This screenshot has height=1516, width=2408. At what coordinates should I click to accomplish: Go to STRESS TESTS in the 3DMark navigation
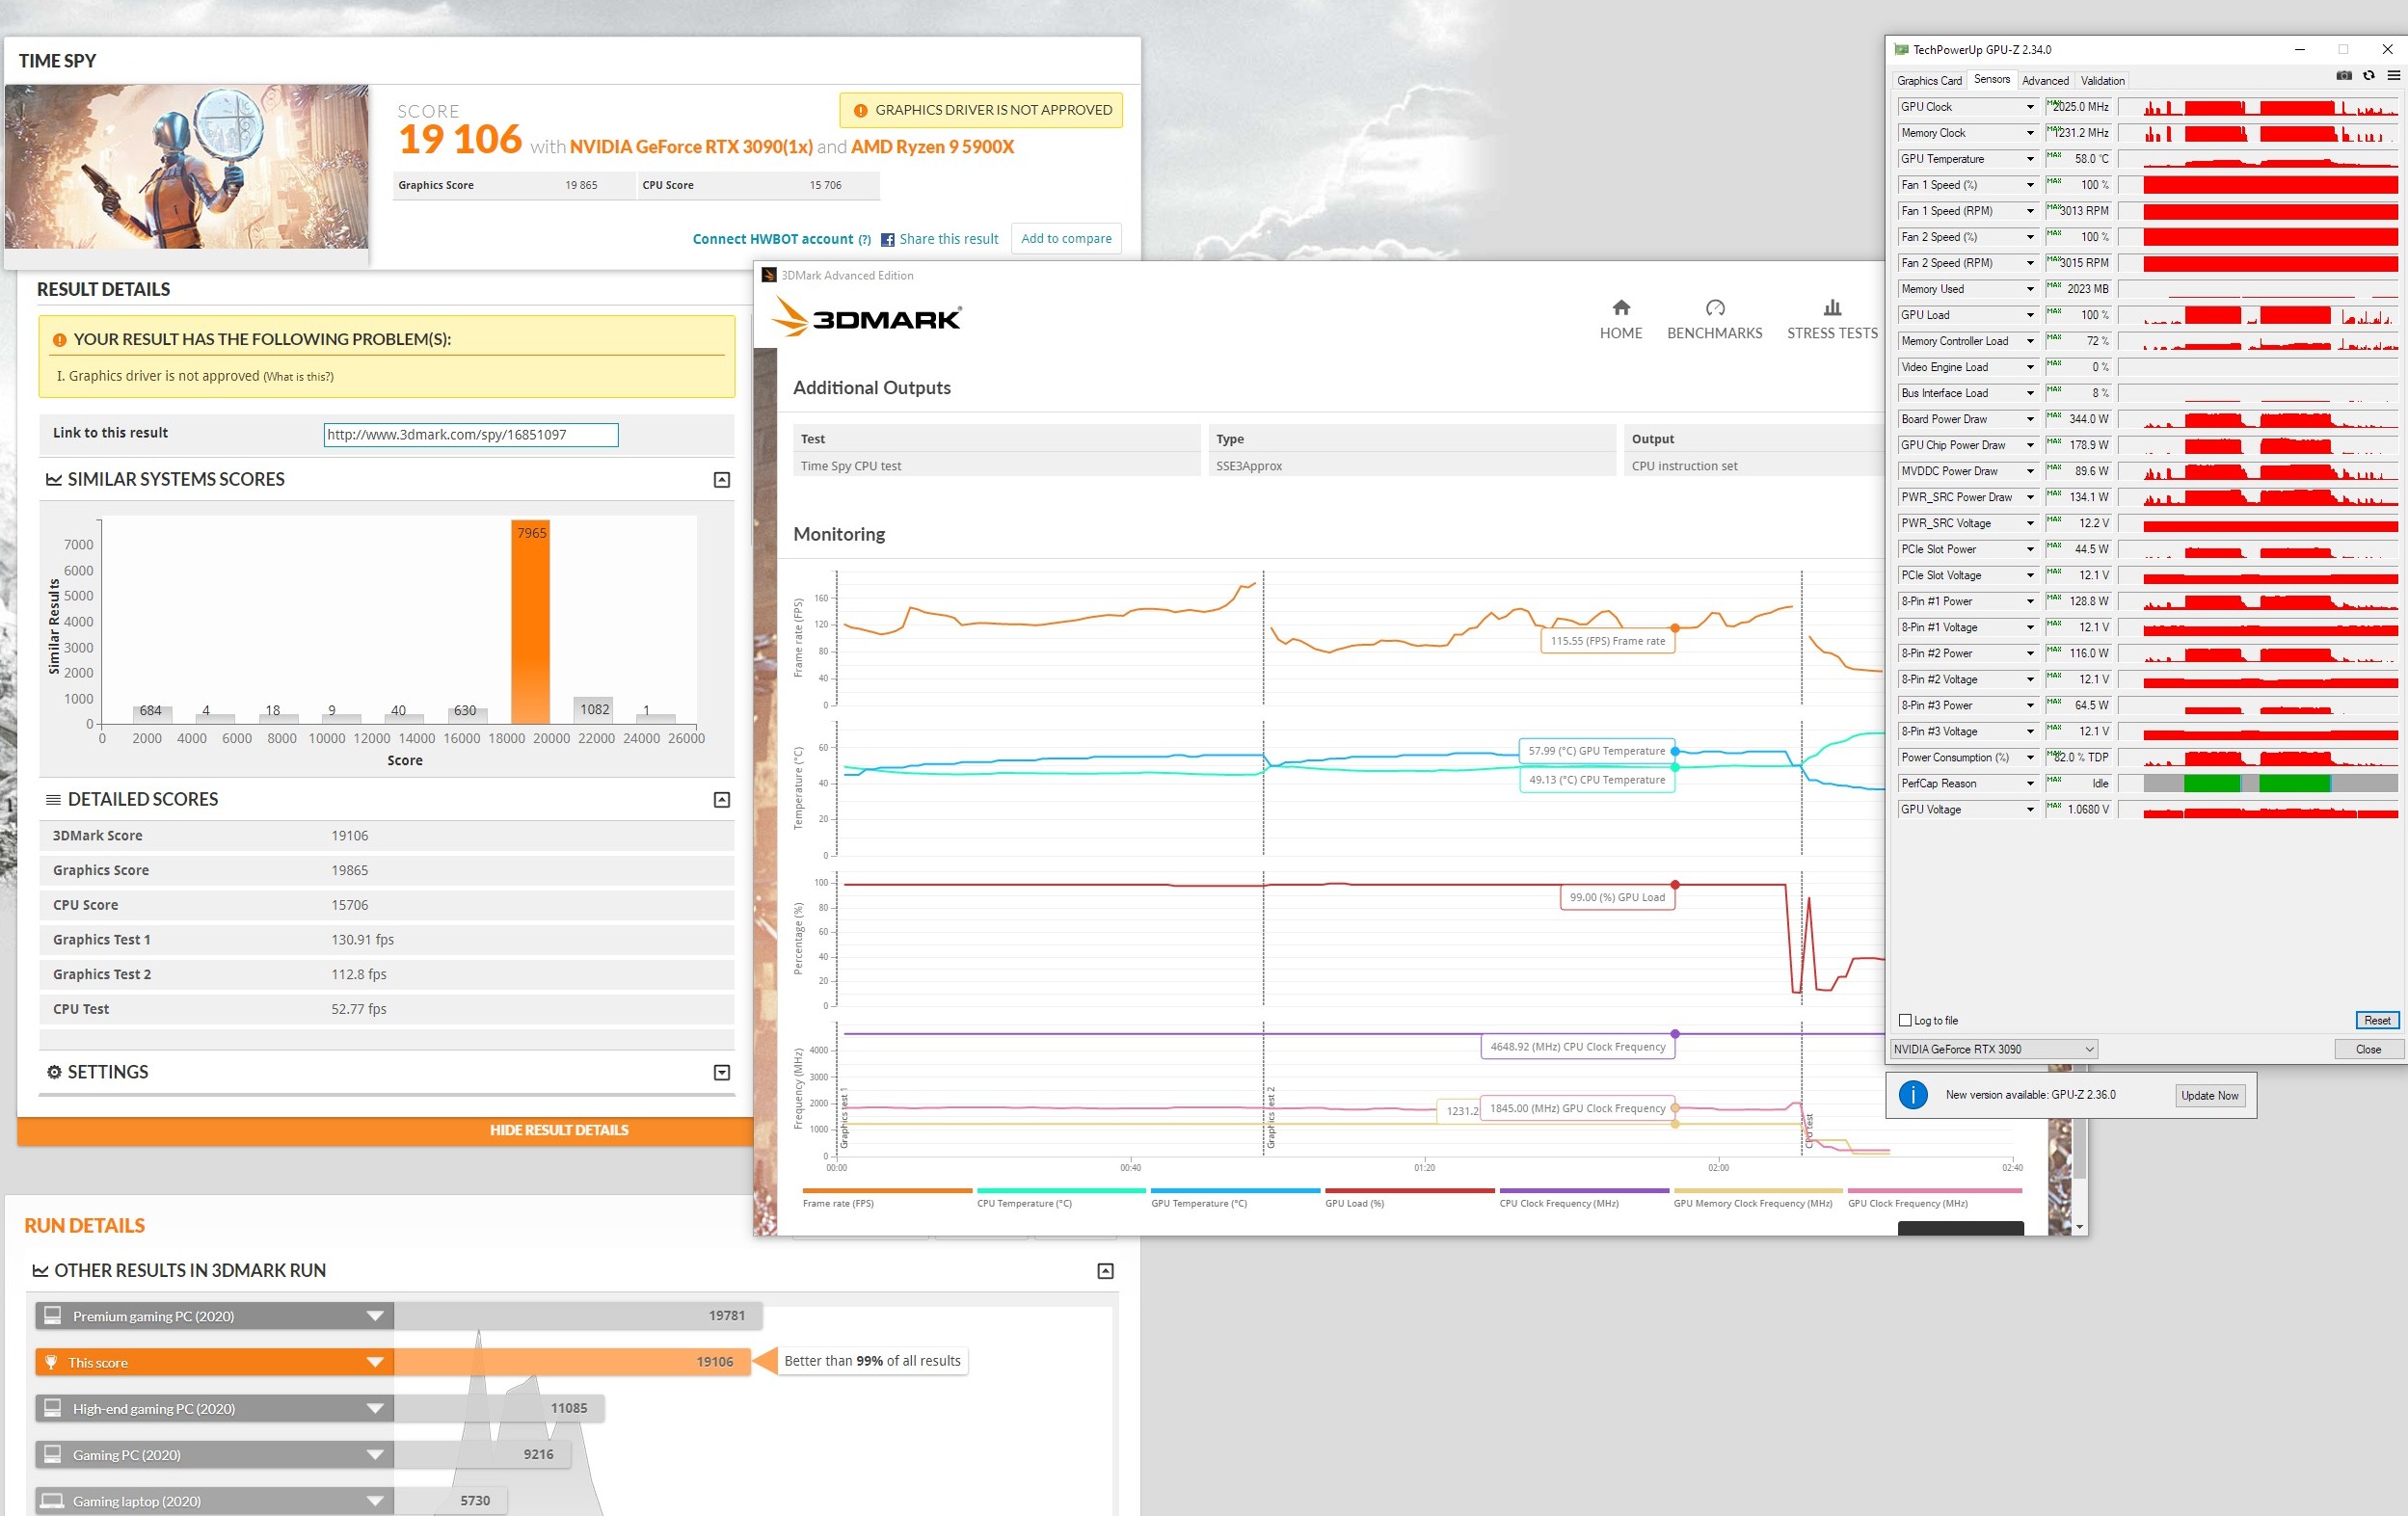click(1832, 333)
